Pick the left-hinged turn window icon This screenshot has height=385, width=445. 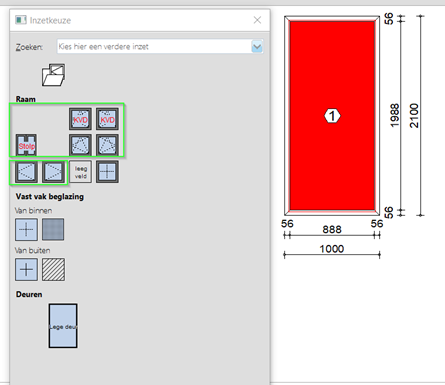pyautogui.click(x=26, y=172)
